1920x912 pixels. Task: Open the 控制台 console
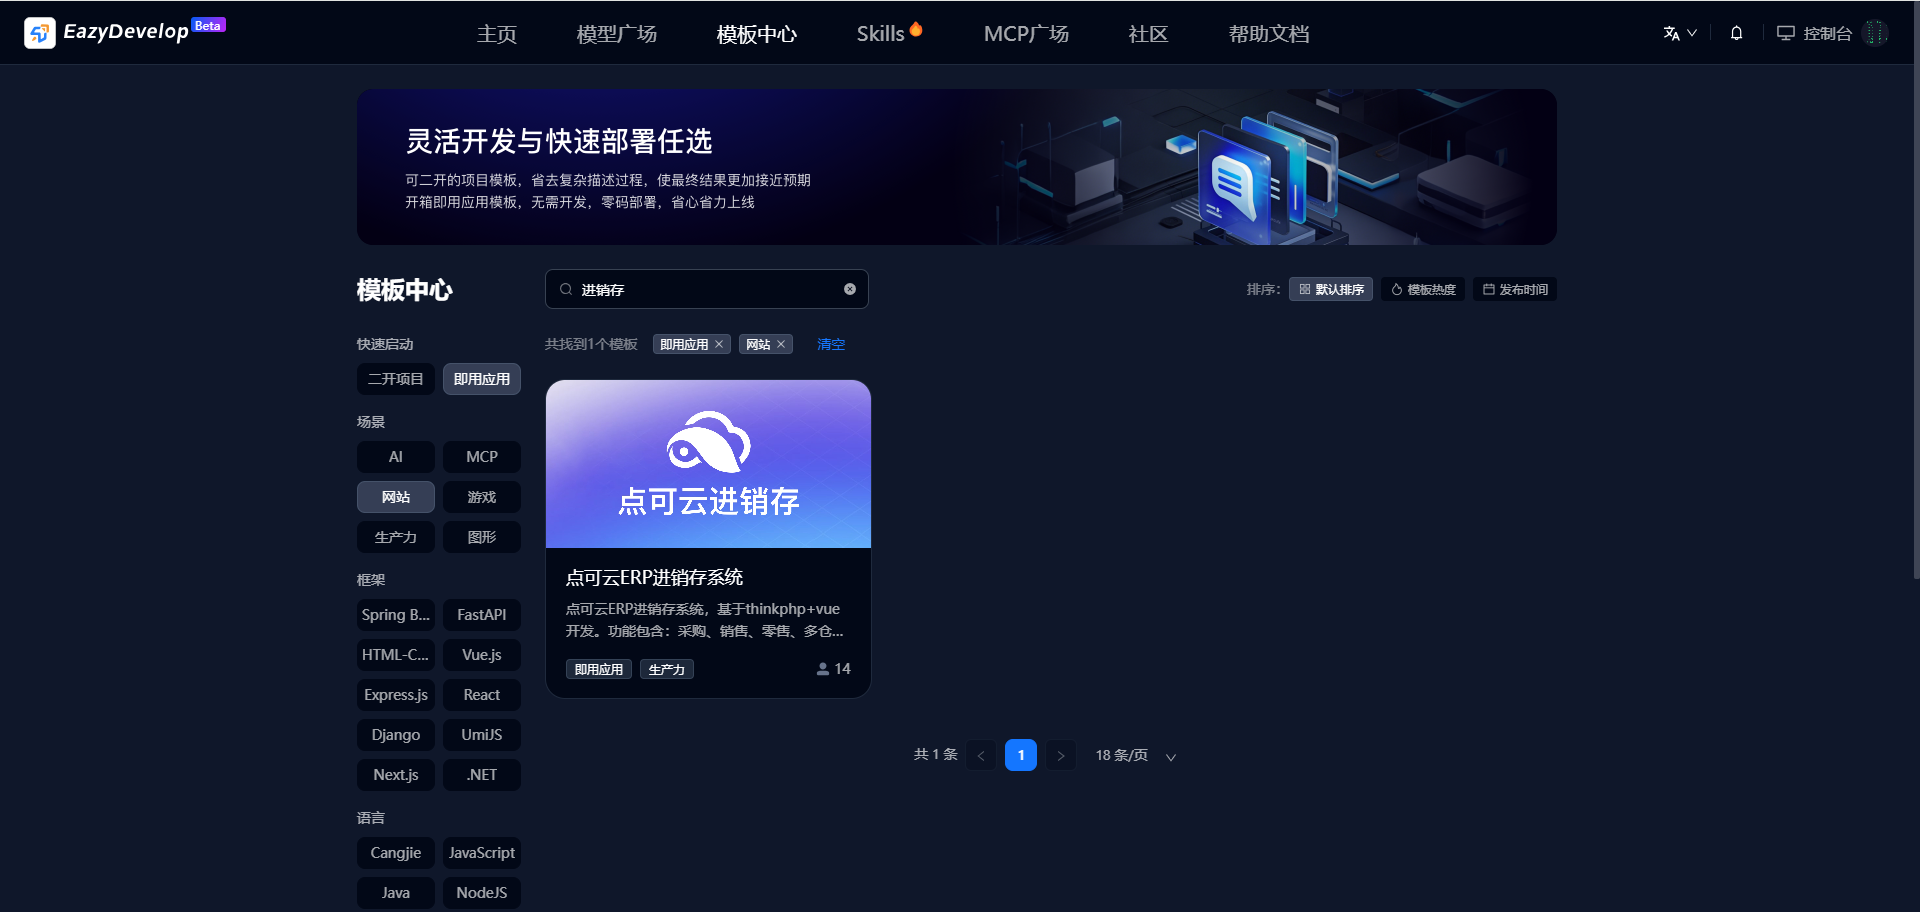tap(1815, 33)
